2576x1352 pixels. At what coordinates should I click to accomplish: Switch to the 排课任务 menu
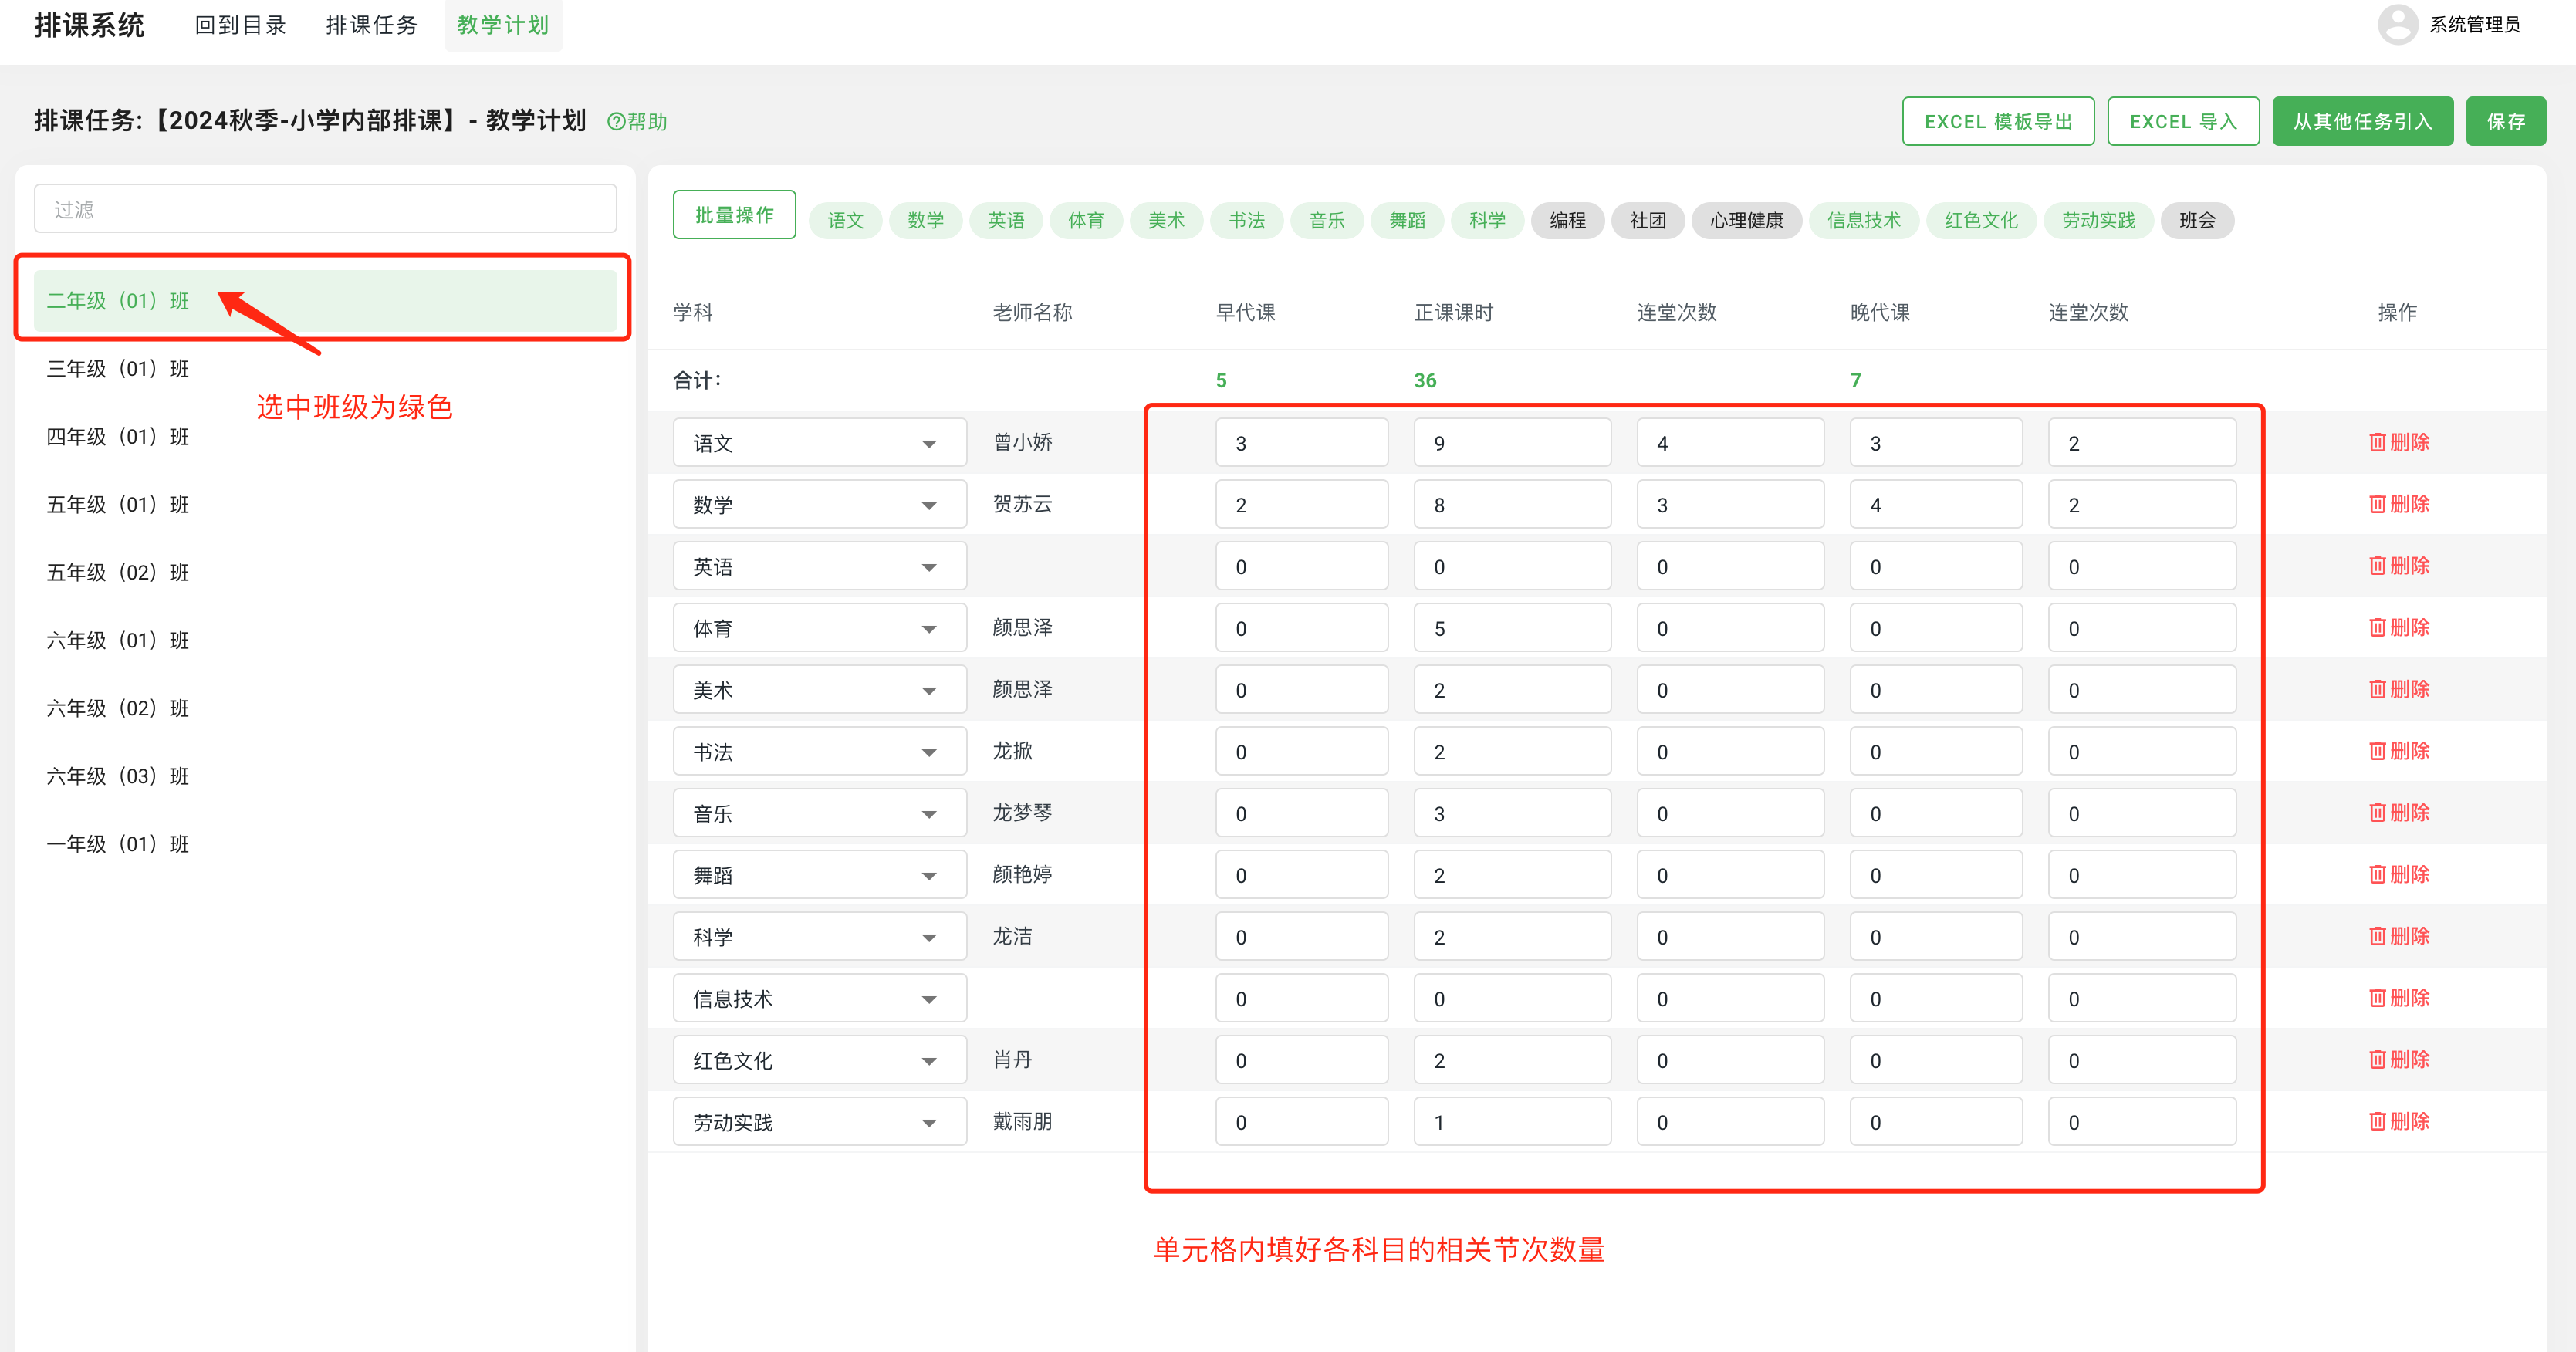pos(371,25)
